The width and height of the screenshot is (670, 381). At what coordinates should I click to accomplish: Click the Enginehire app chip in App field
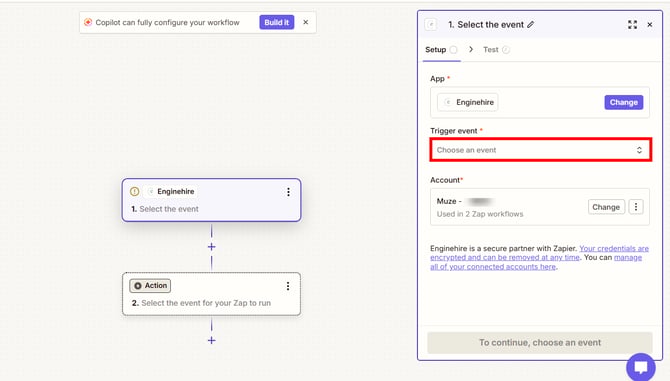[467, 102]
